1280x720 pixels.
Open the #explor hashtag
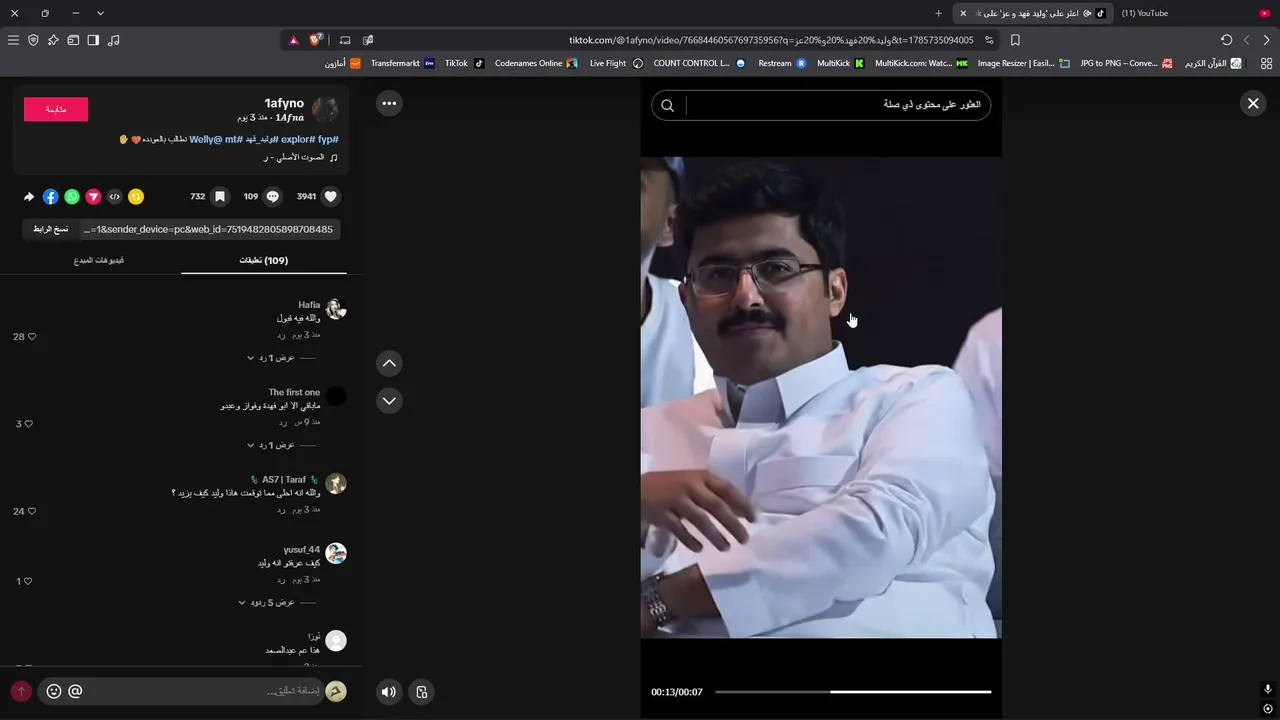tap(297, 139)
